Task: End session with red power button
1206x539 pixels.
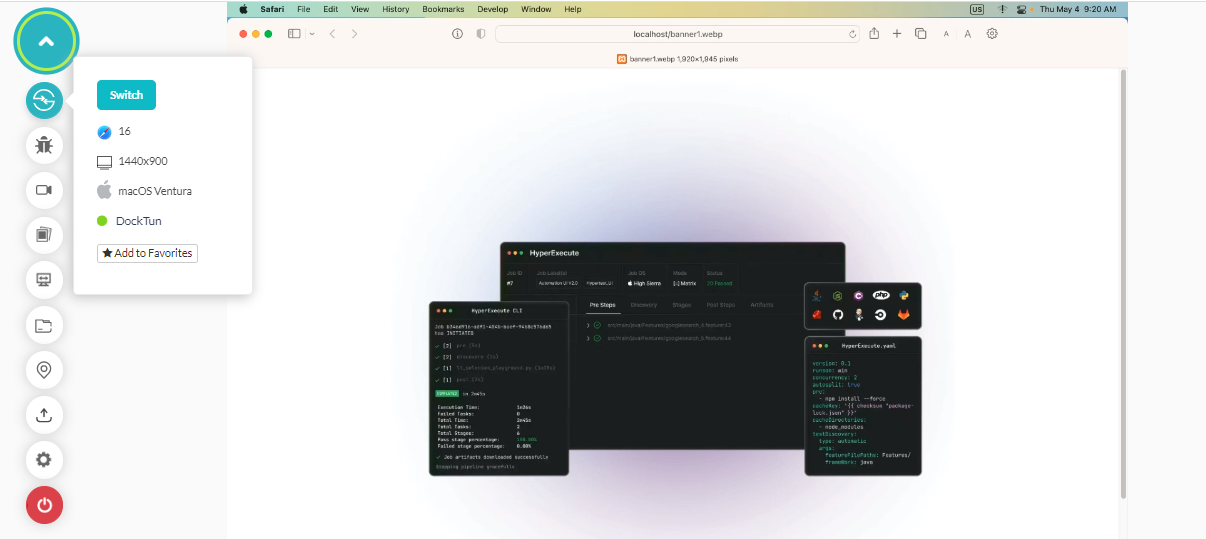Action: coord(44,505)
